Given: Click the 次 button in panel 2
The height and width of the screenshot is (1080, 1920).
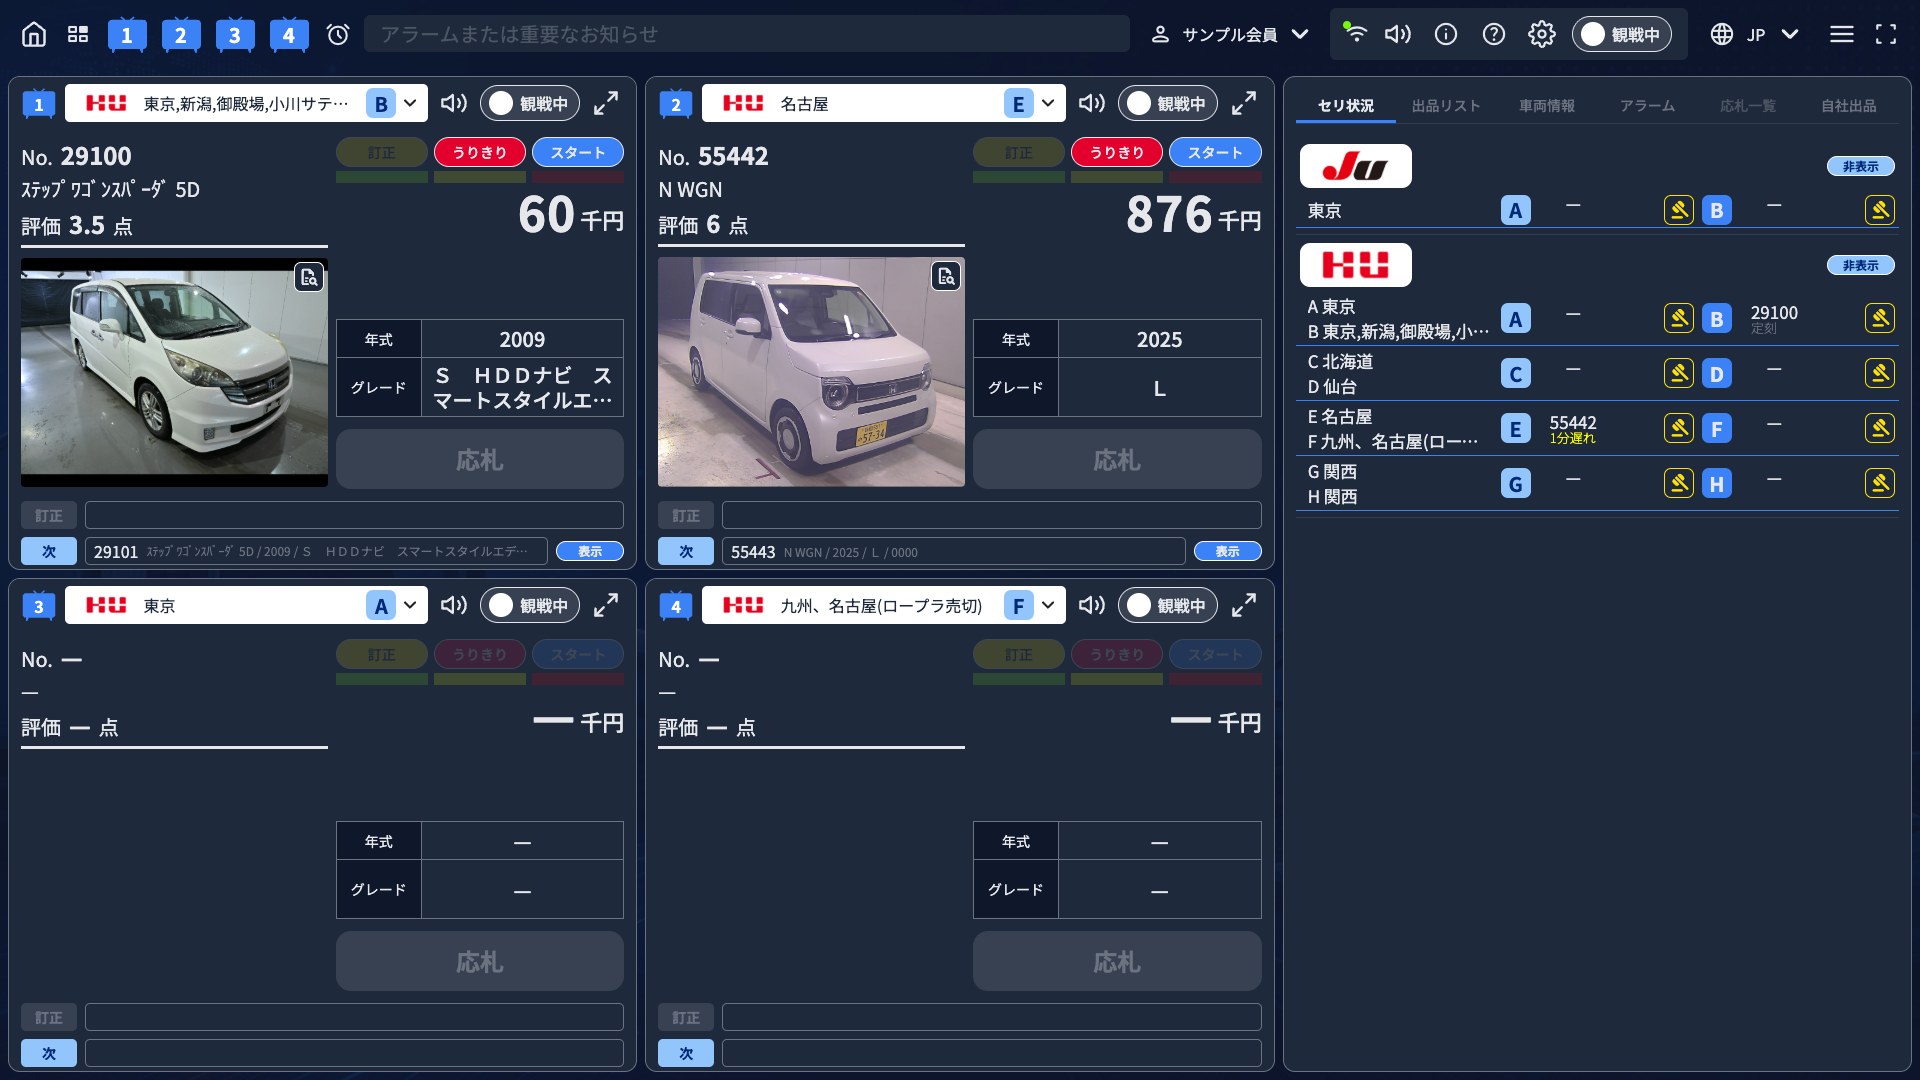Looking at the screenshot, I should [686, 551].
